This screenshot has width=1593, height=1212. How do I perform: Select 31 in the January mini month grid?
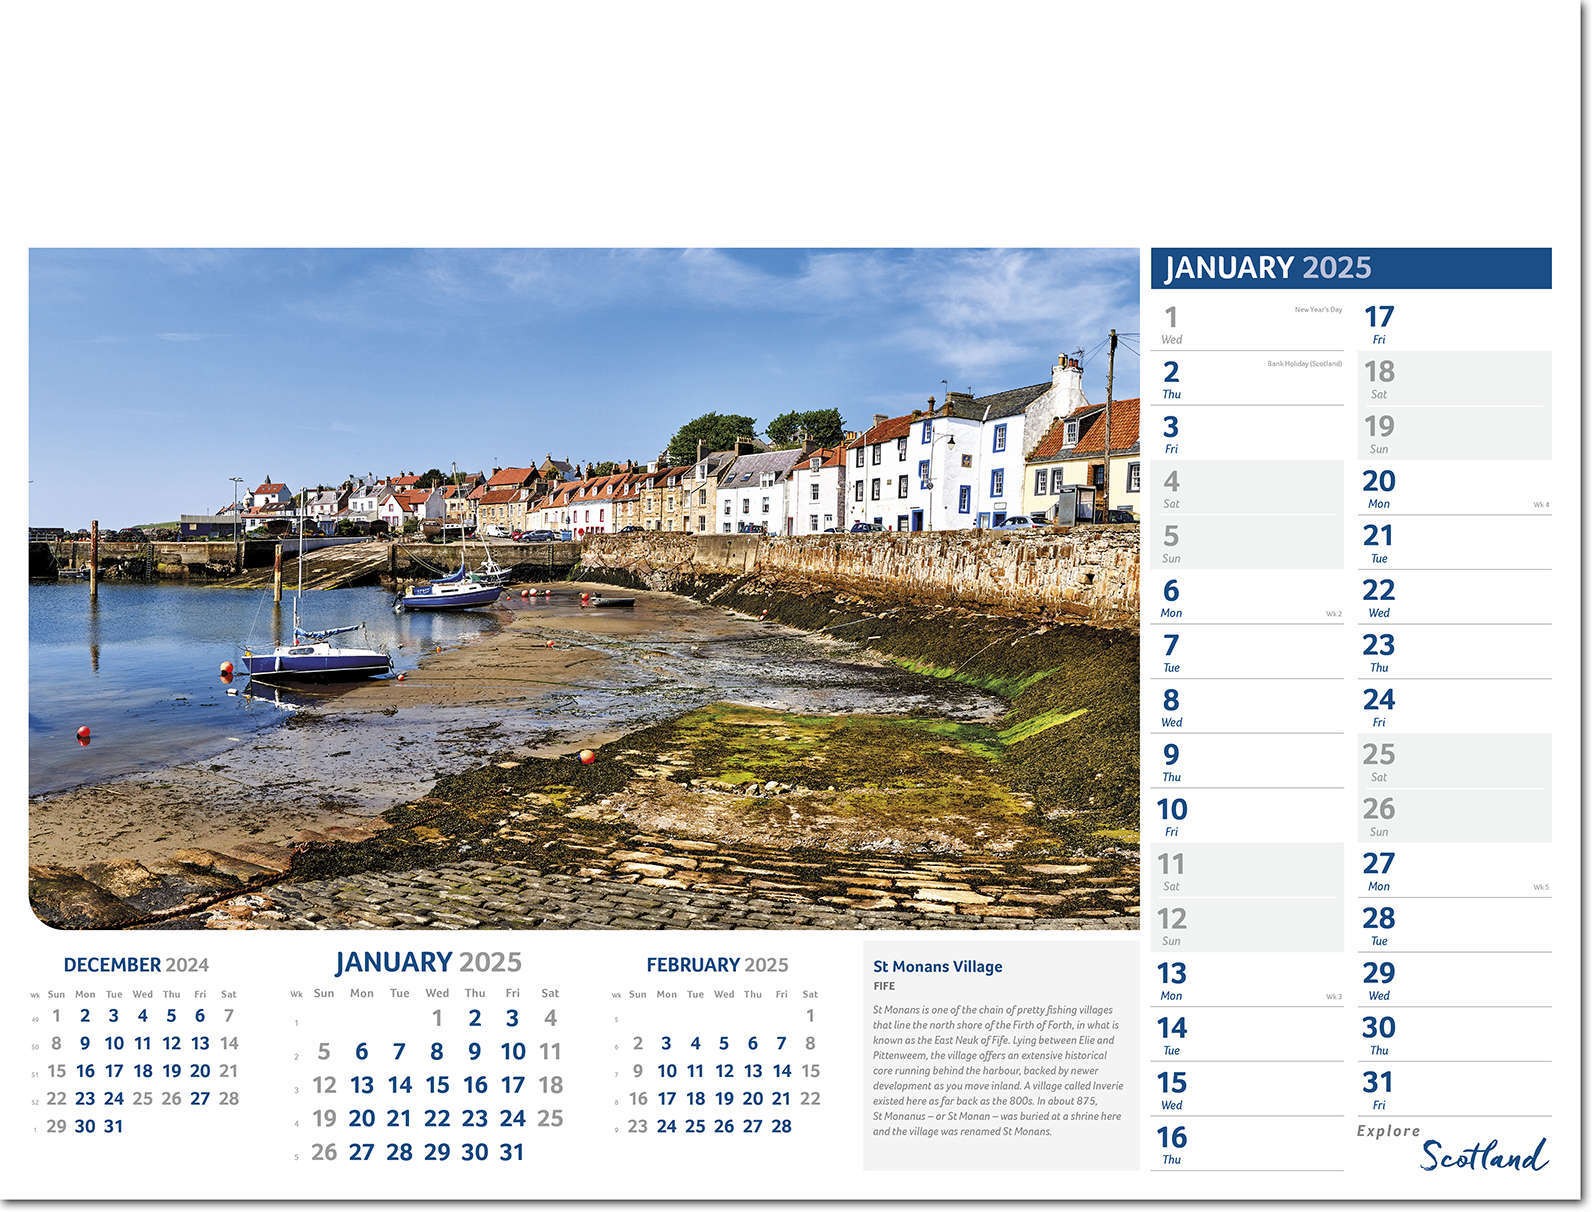pyautogui.click(x=512, y=1152)
